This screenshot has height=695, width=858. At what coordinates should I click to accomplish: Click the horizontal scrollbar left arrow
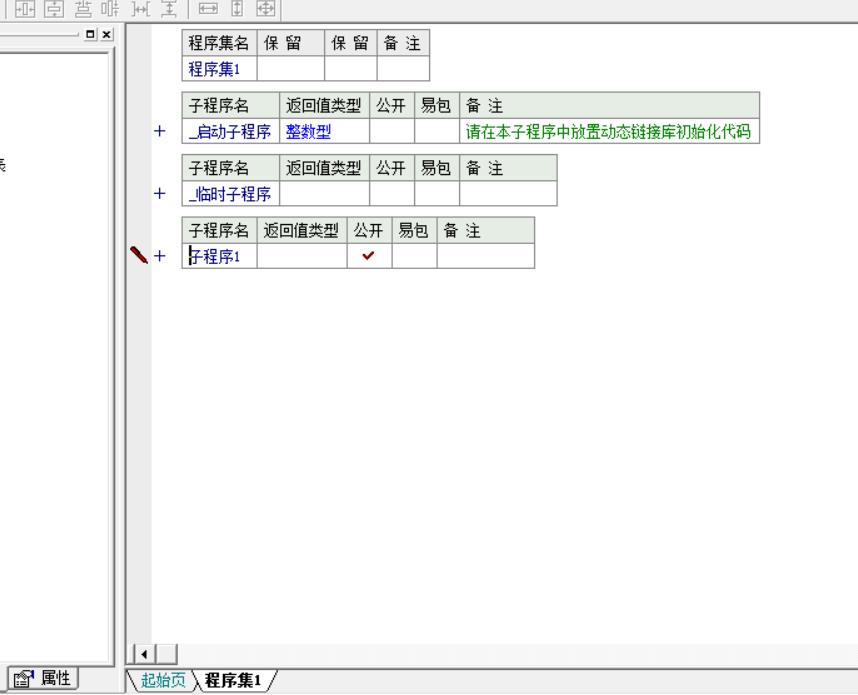[x=144, y=653]
